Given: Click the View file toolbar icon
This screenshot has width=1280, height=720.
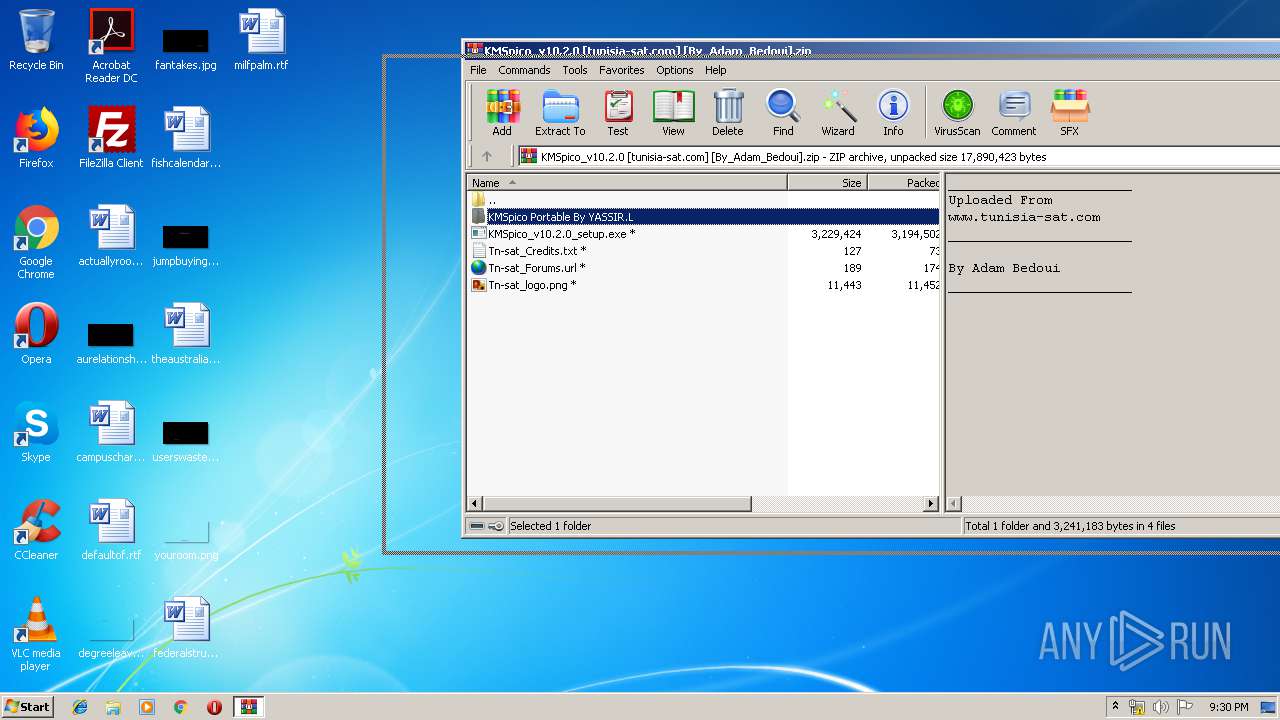Looking at the screenshot, I should [673, 113].
